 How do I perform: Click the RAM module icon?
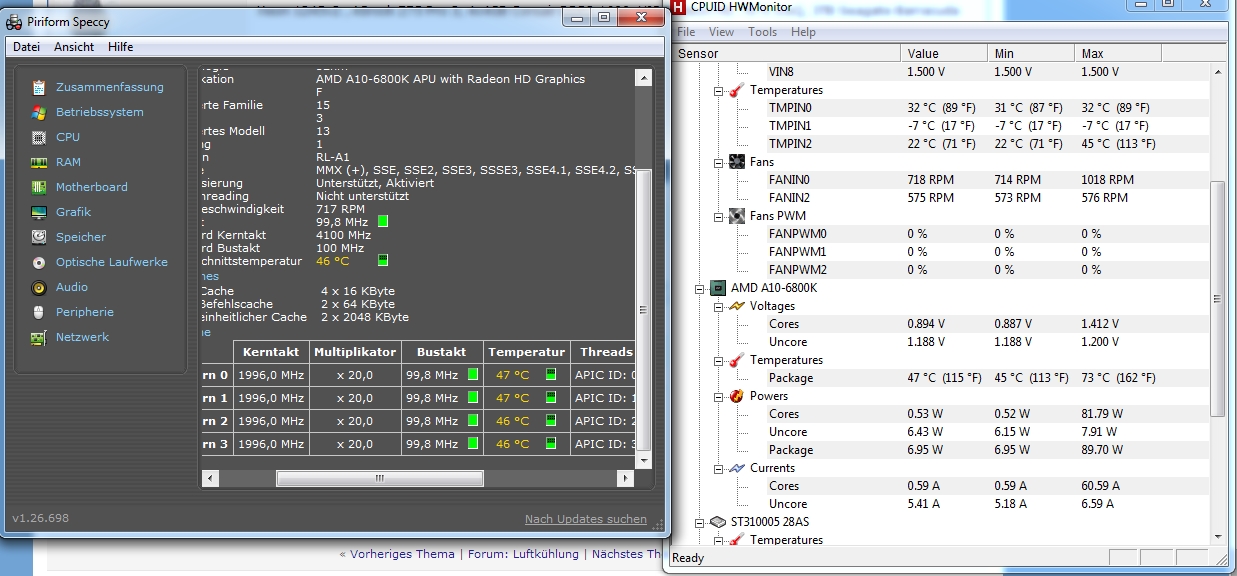[39, 162]
